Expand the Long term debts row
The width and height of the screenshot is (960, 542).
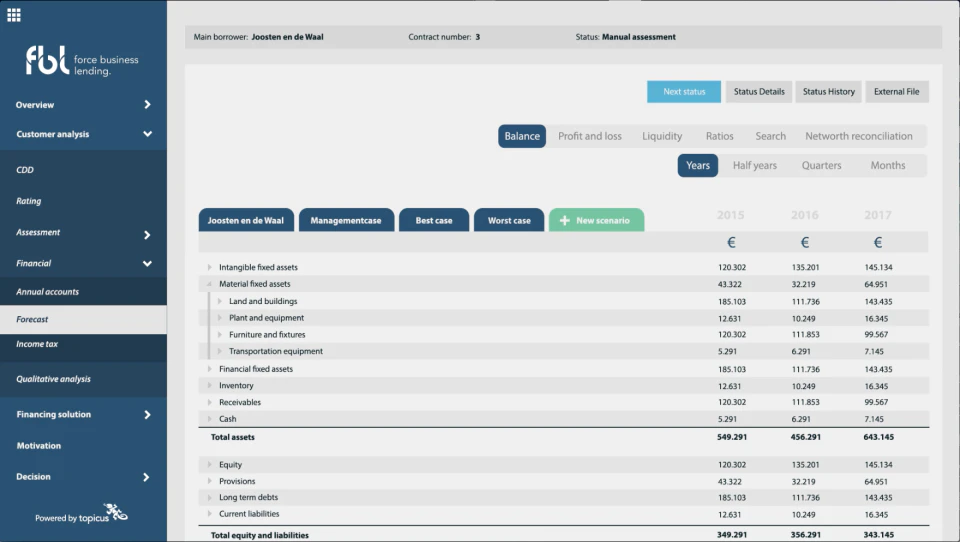coord(209,497)
